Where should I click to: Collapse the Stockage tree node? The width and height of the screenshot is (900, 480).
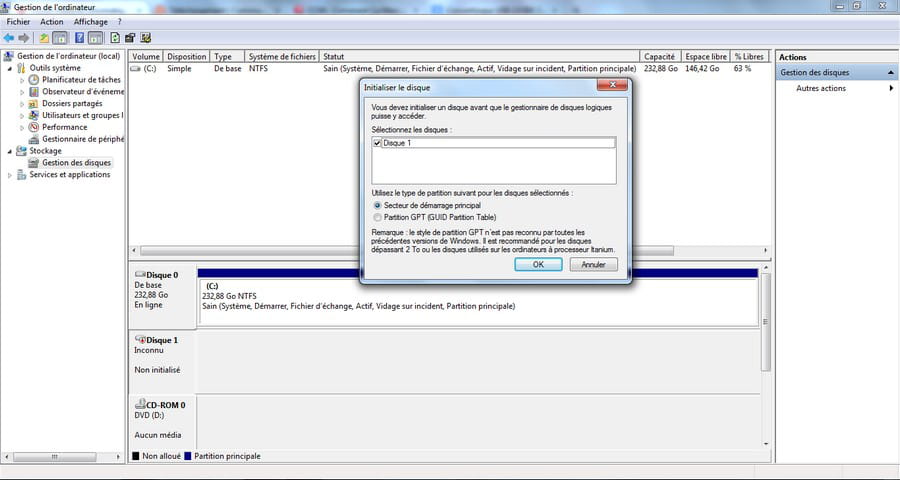(x=10, y=152)
